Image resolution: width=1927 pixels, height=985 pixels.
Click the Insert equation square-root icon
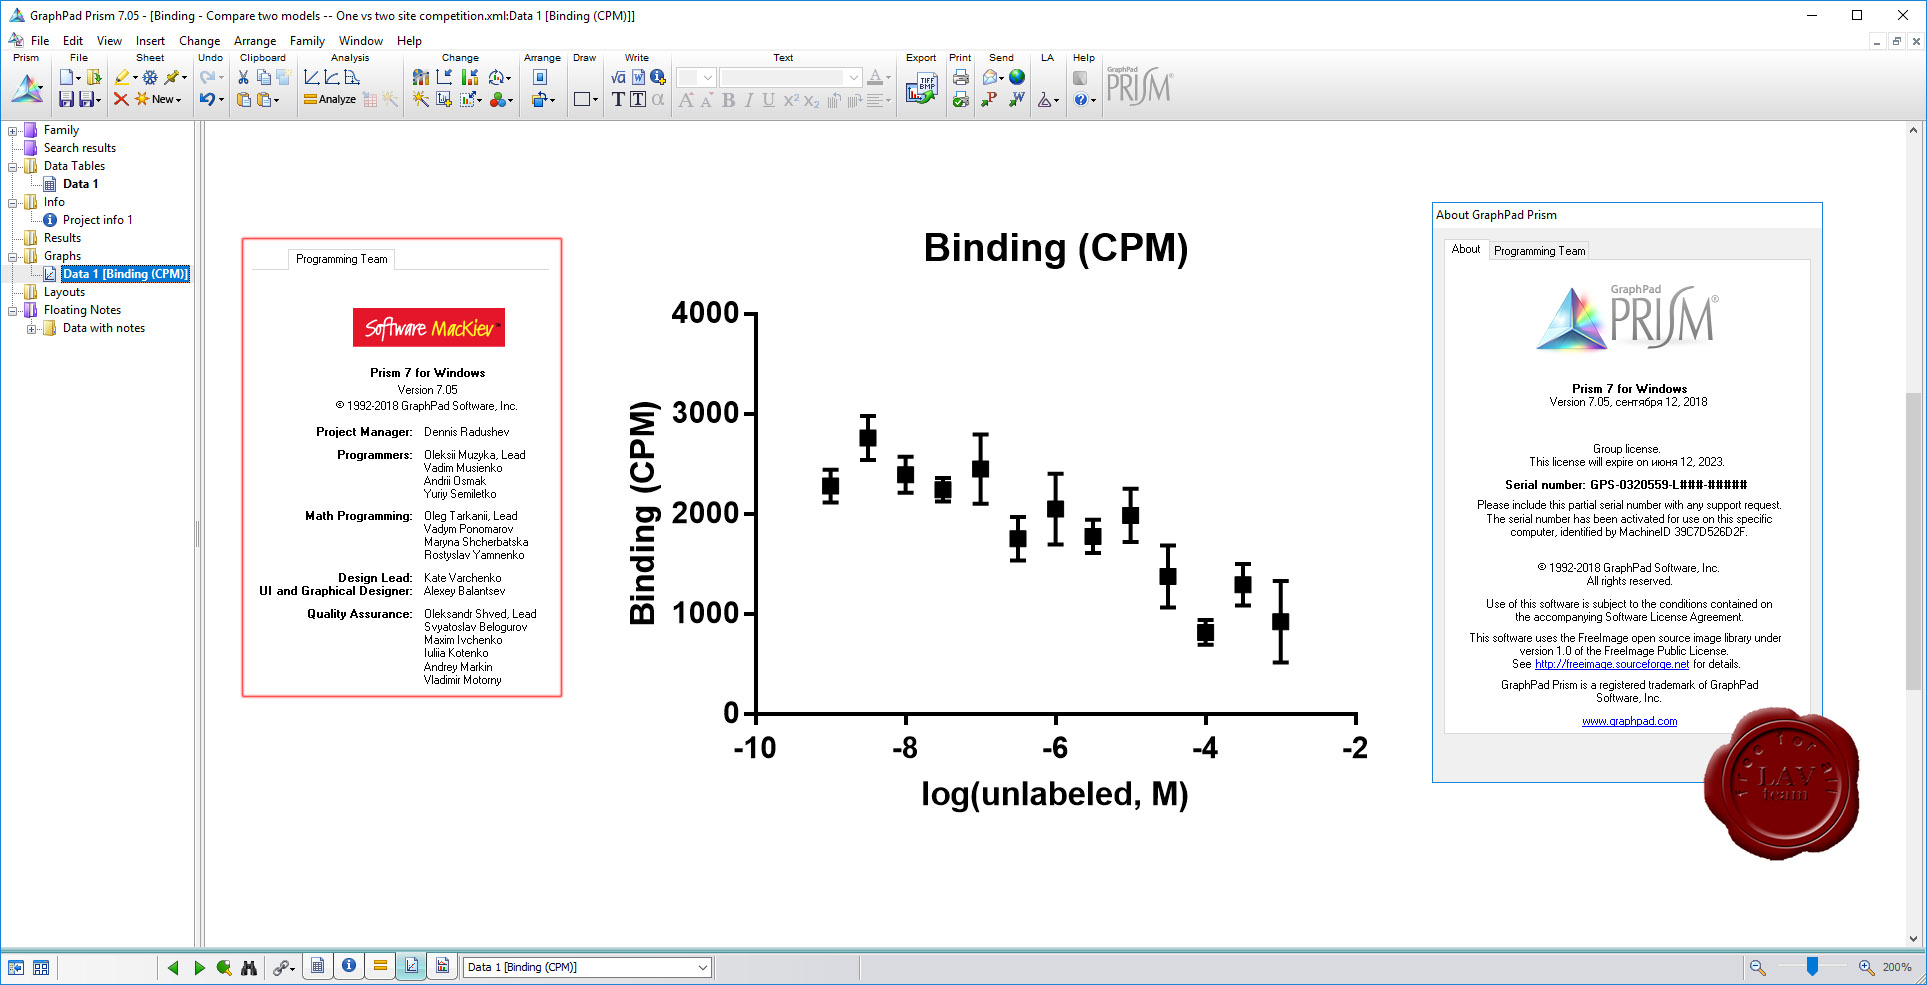click(618, 77)
